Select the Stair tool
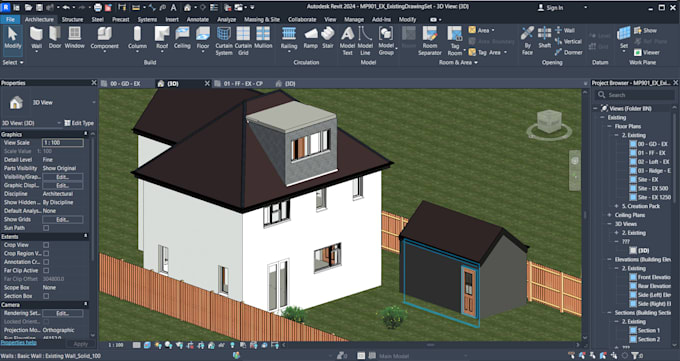The width and height of the screenshot is (680, 361). tap(328, 37)
